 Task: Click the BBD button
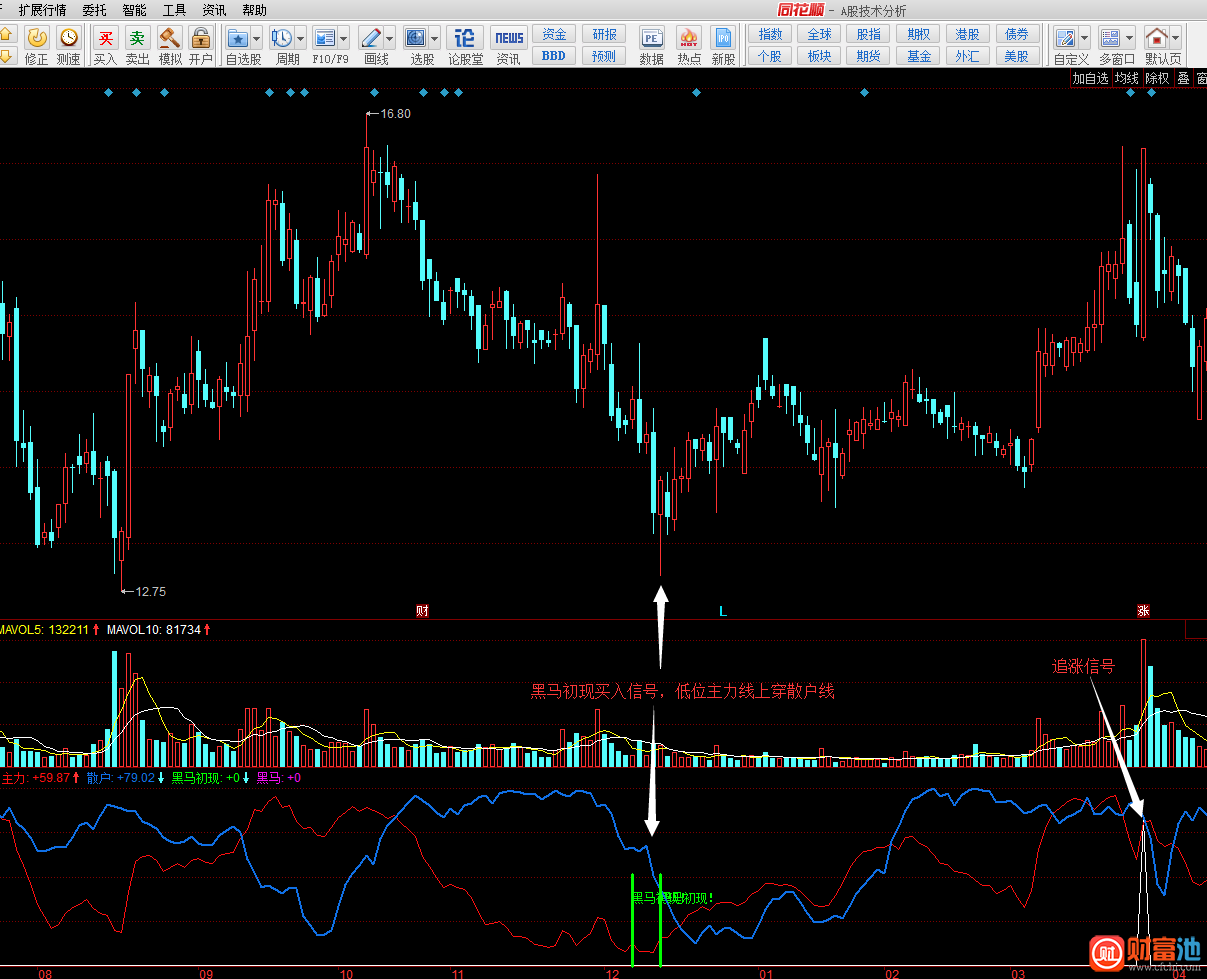[554, 56]
